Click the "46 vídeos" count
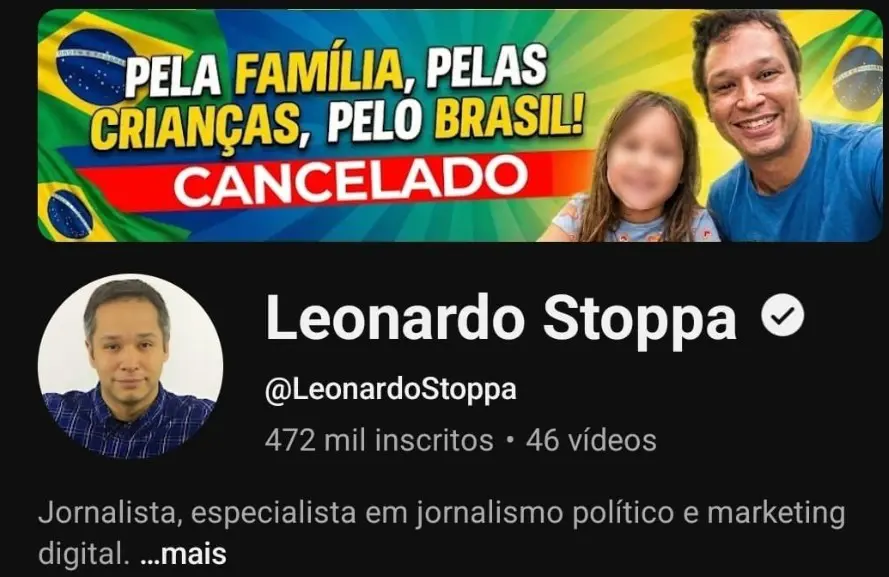This screenshot has width=889, height=577. pos(591,440)
